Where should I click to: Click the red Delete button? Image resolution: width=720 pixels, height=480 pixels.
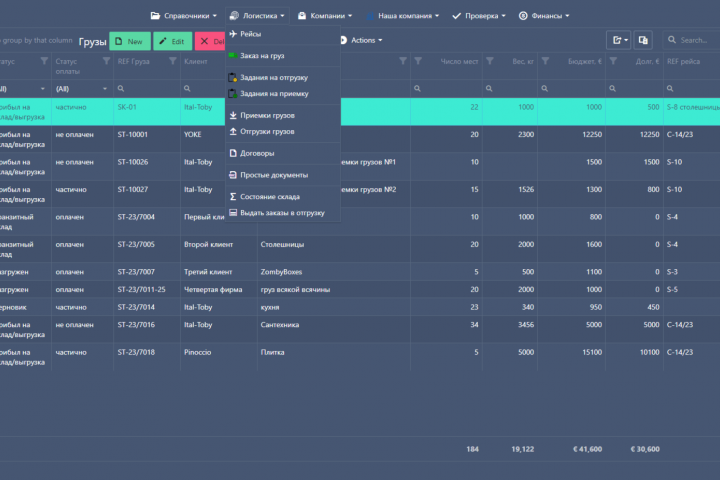click(x=210, y=41)
